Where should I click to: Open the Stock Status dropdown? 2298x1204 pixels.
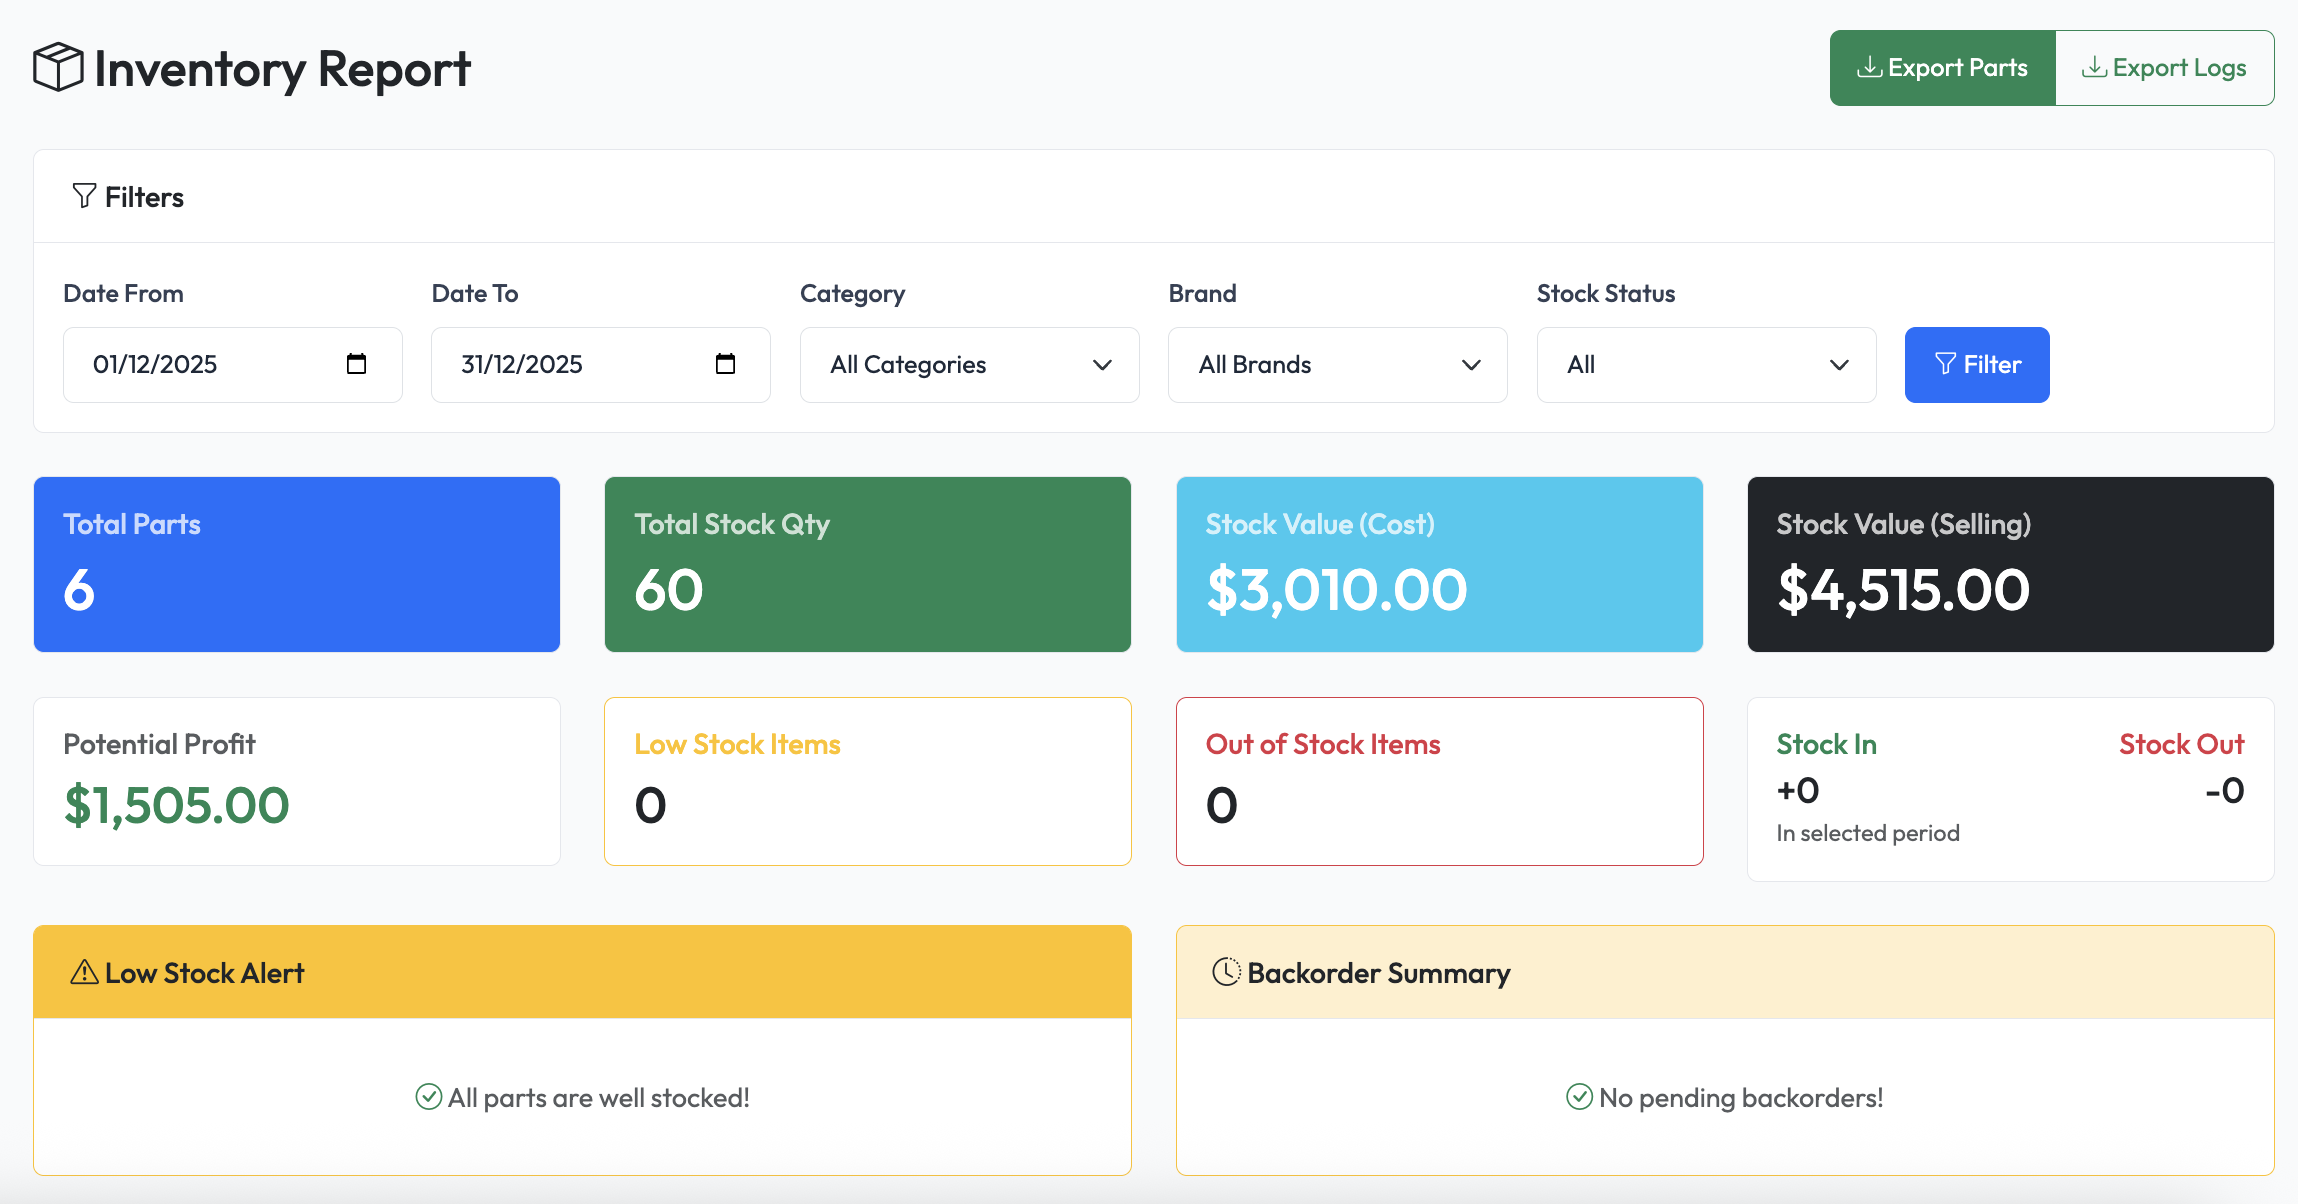click(1706, 365)
